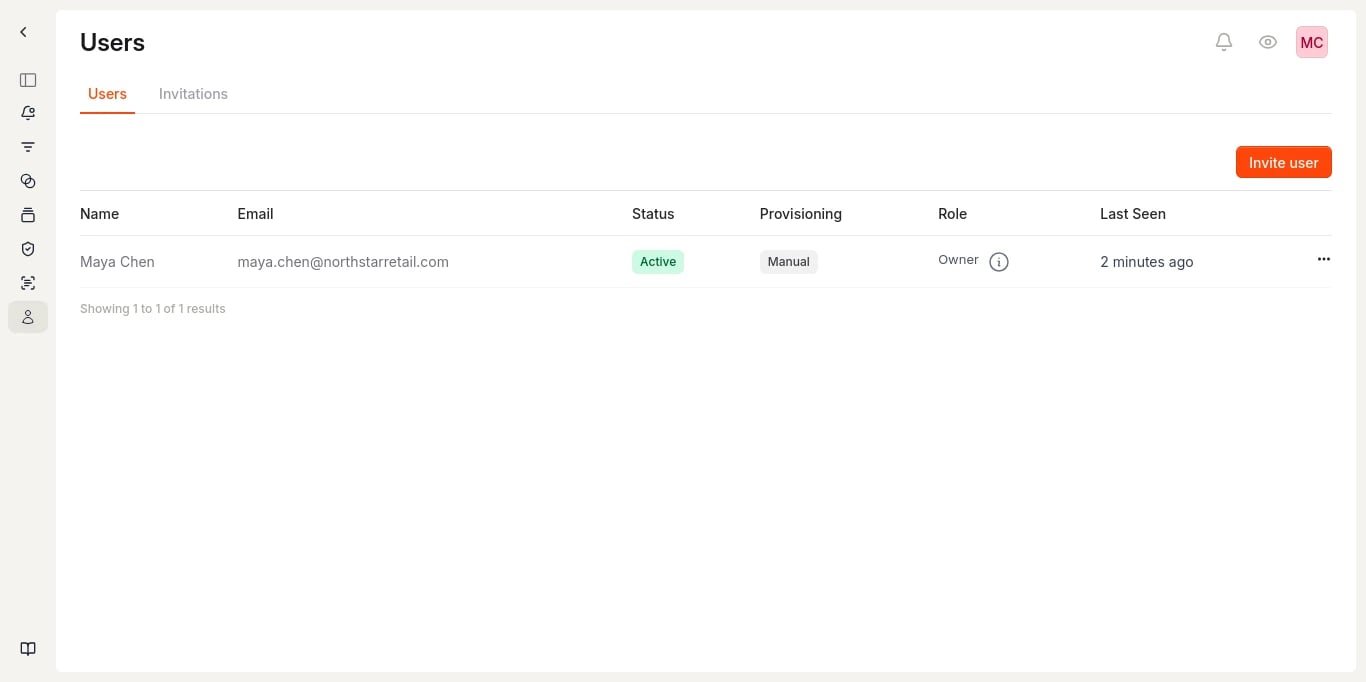Click the maya.chen@northstarretail.com email
The height and width of the screenshot is (682, 1366).
[343, 262]
